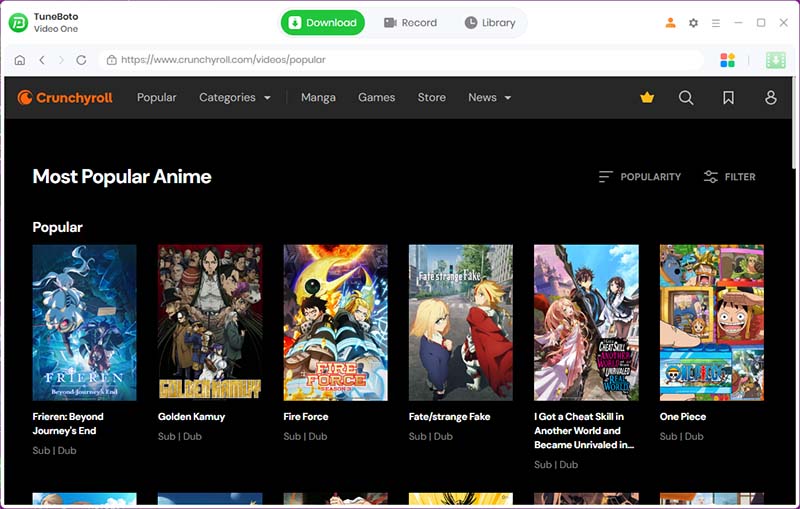Open Frieren poster thumbnail
This screenshot has width=800, height=509.
pyautogui.click(x=85, y=322)
